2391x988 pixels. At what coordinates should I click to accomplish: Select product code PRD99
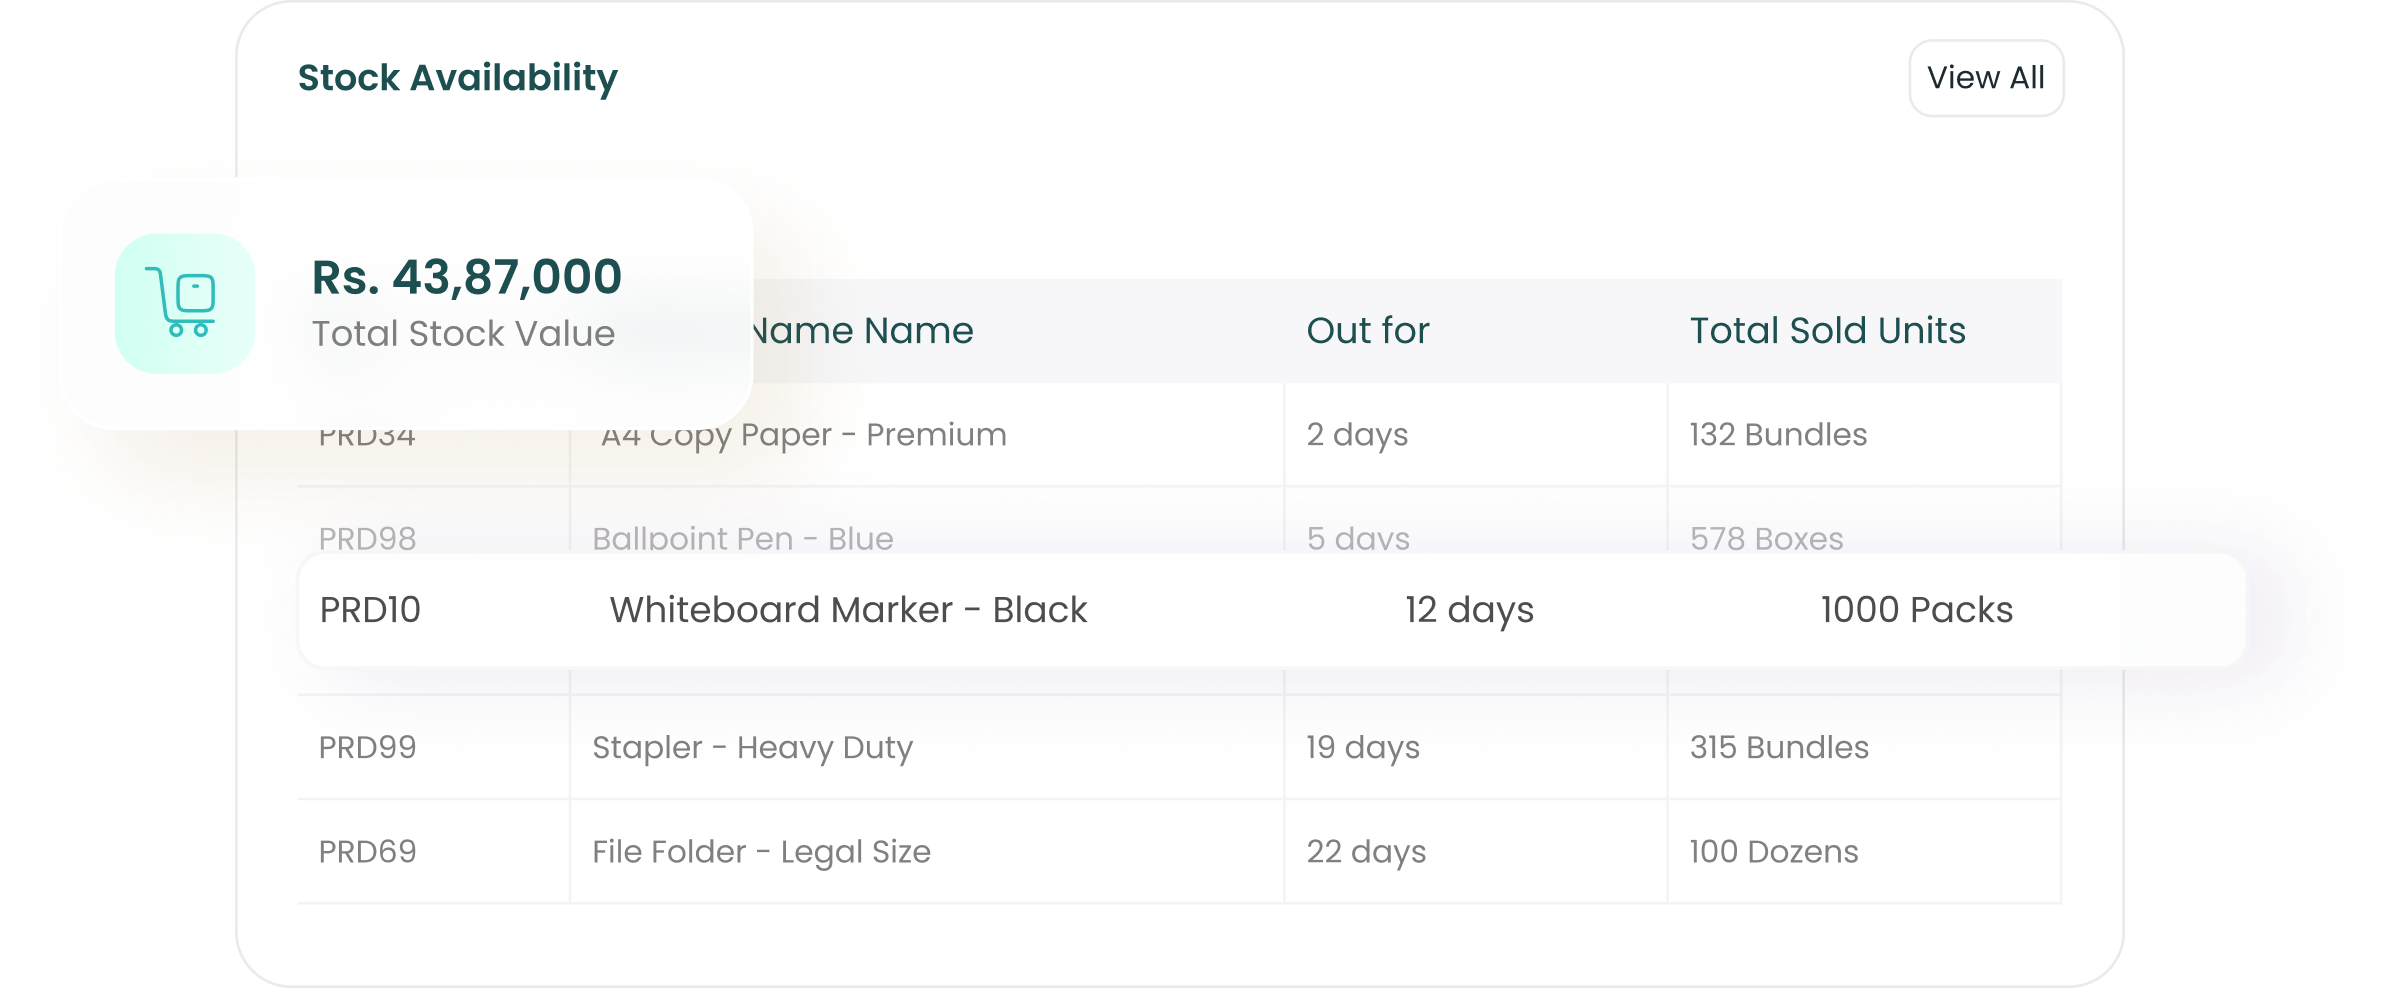click(x=367, y=748)
